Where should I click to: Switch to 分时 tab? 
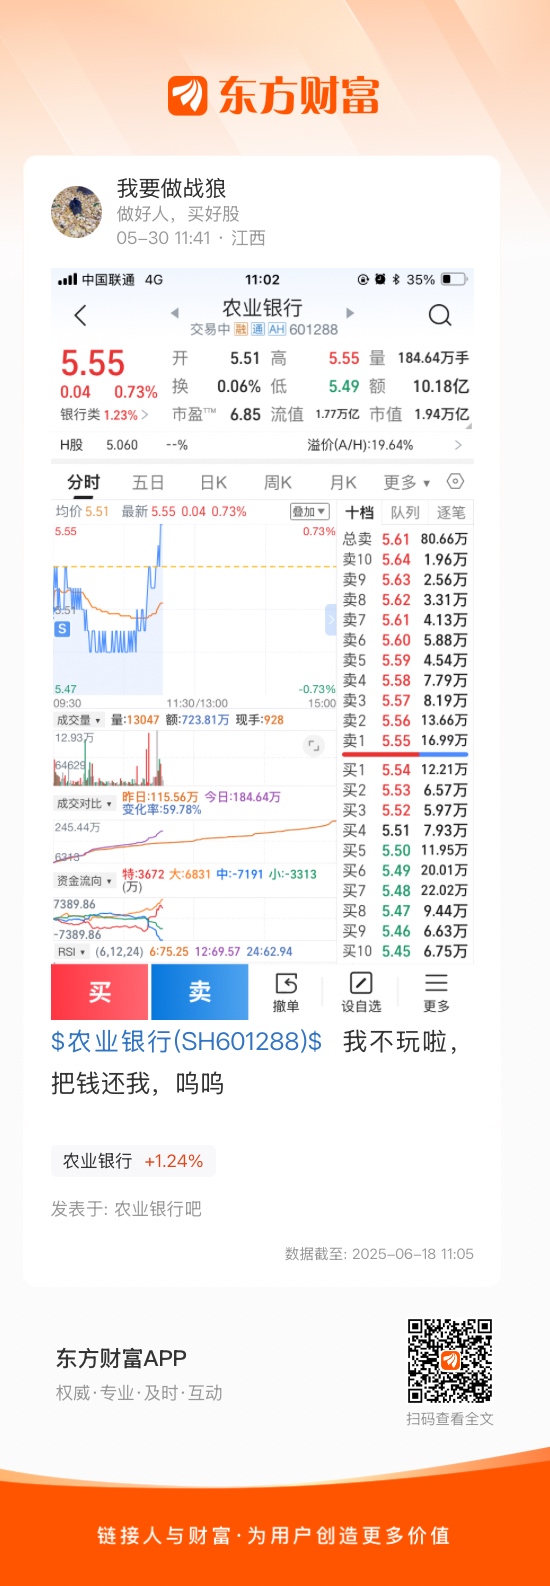(84, 482)
